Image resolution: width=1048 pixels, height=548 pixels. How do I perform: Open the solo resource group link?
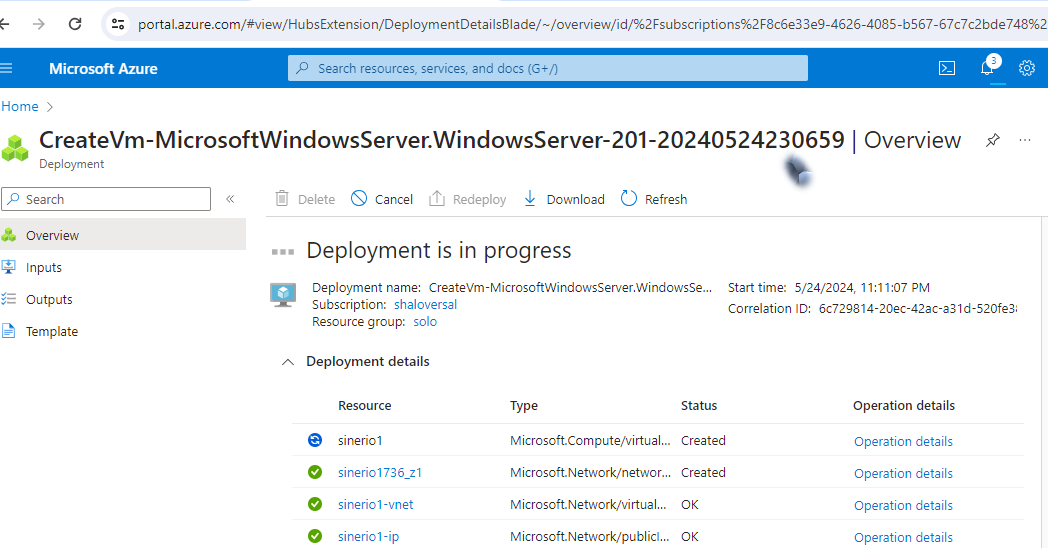[x=425, y=322]
